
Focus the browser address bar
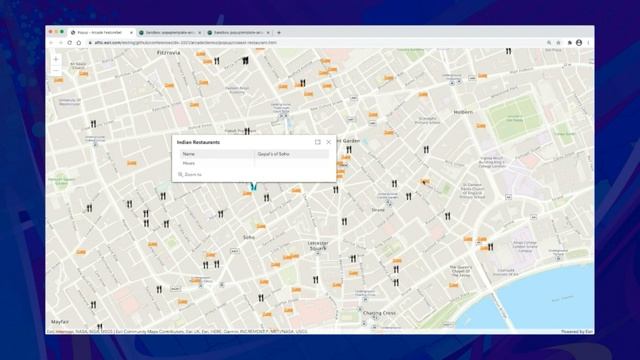(314, 42)
